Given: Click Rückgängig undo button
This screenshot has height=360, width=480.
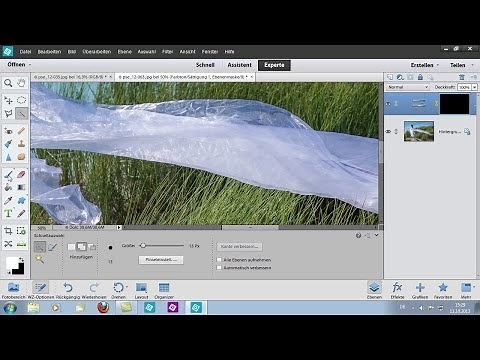Looking at the screenshot, I should pyautogui.click(x=68, y=290).
